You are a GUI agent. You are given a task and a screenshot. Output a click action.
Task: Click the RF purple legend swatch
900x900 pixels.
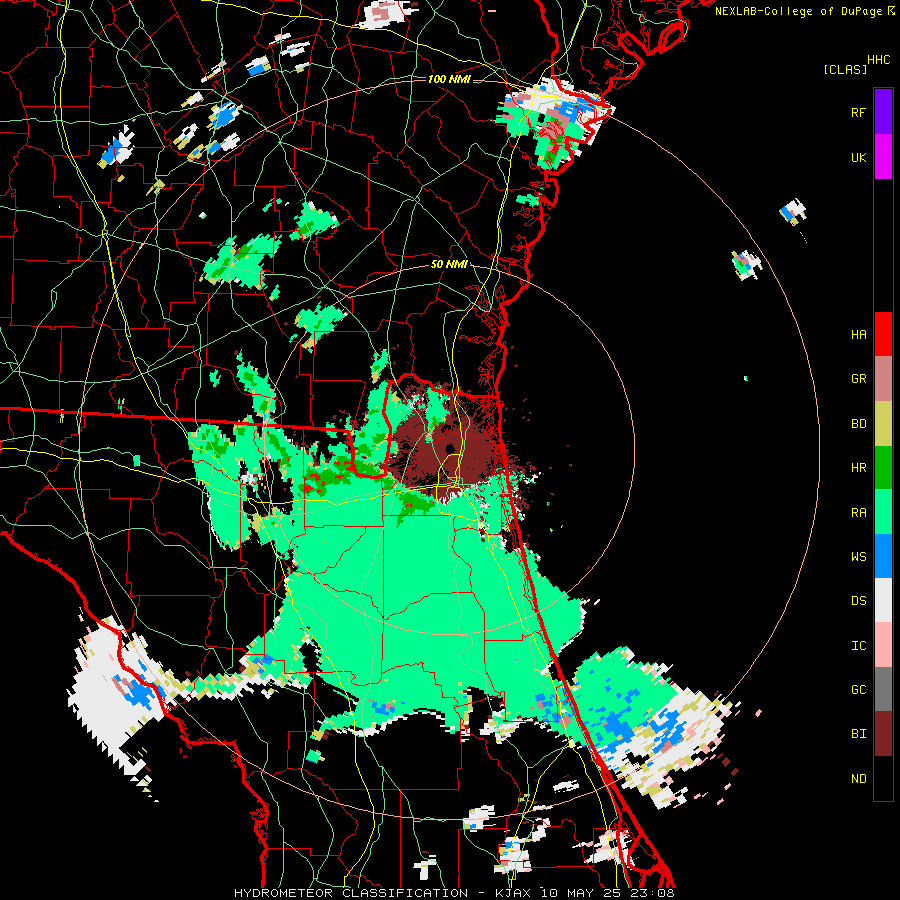(x=883, y=112)
